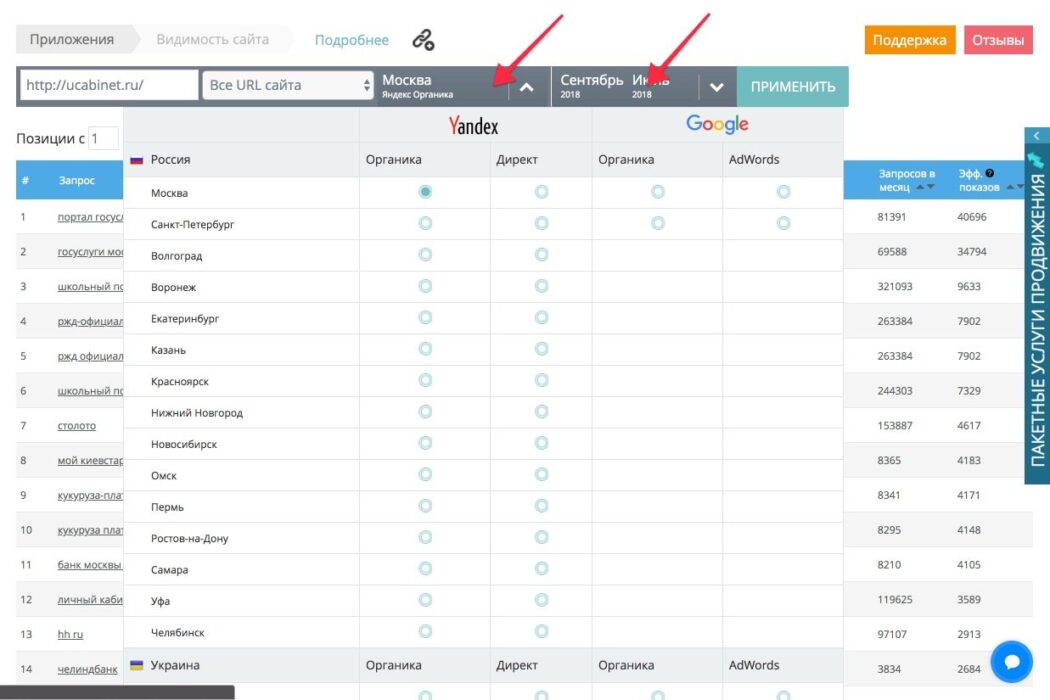This screenshot has height=700, width=1050.
Task: Click the Ростов-на-Дону city label
Action: coord(190,539)
